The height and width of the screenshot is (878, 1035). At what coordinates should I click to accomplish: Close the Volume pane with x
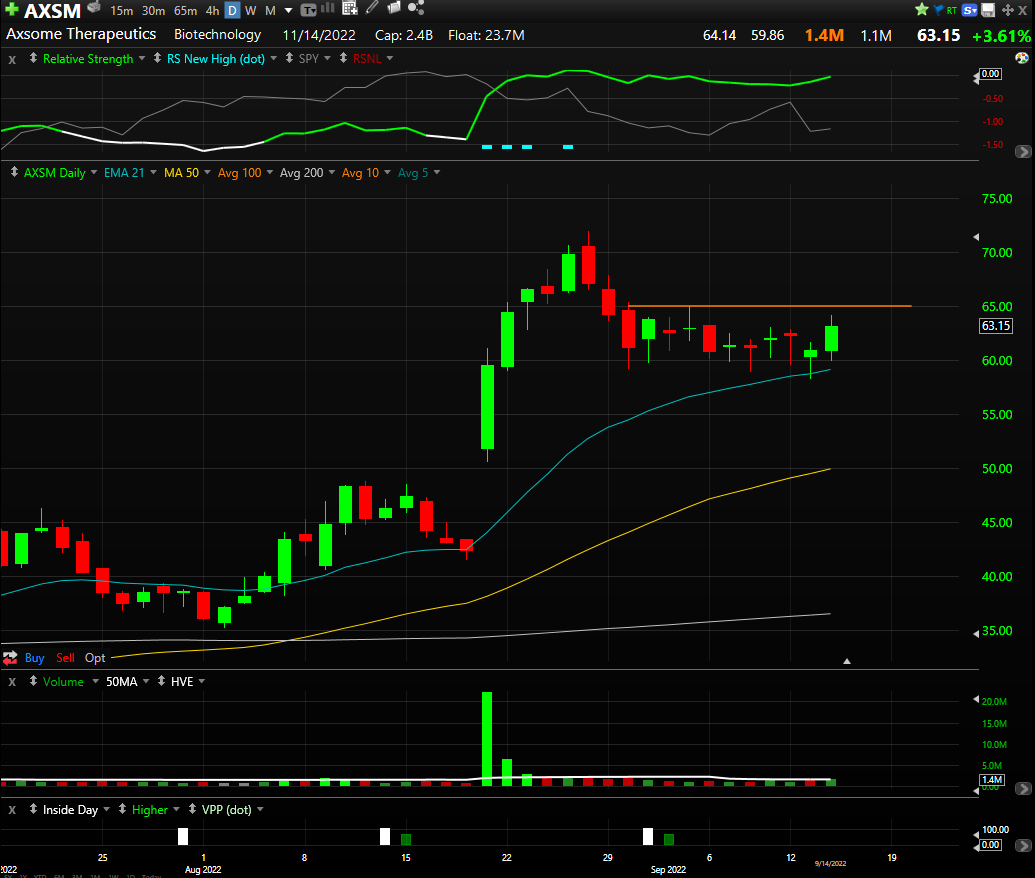pyautogui.click(x=12, y=682)
